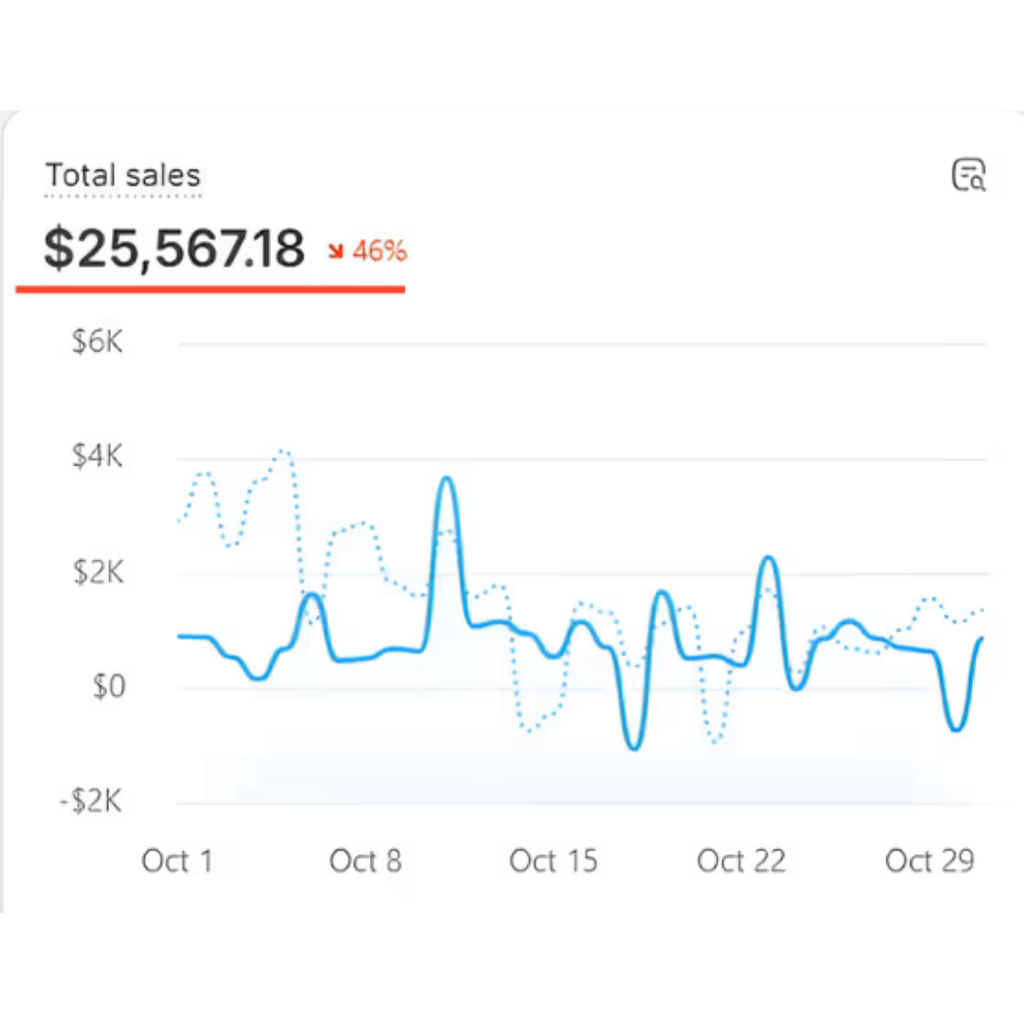Click the dotted line's highest peak

coord(284,451)
